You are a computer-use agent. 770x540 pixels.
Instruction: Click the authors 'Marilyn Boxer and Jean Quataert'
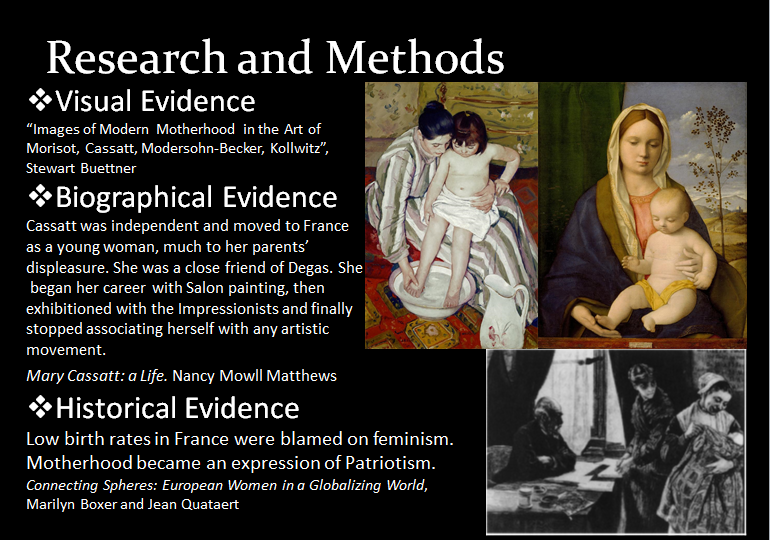tap(133, 504)
